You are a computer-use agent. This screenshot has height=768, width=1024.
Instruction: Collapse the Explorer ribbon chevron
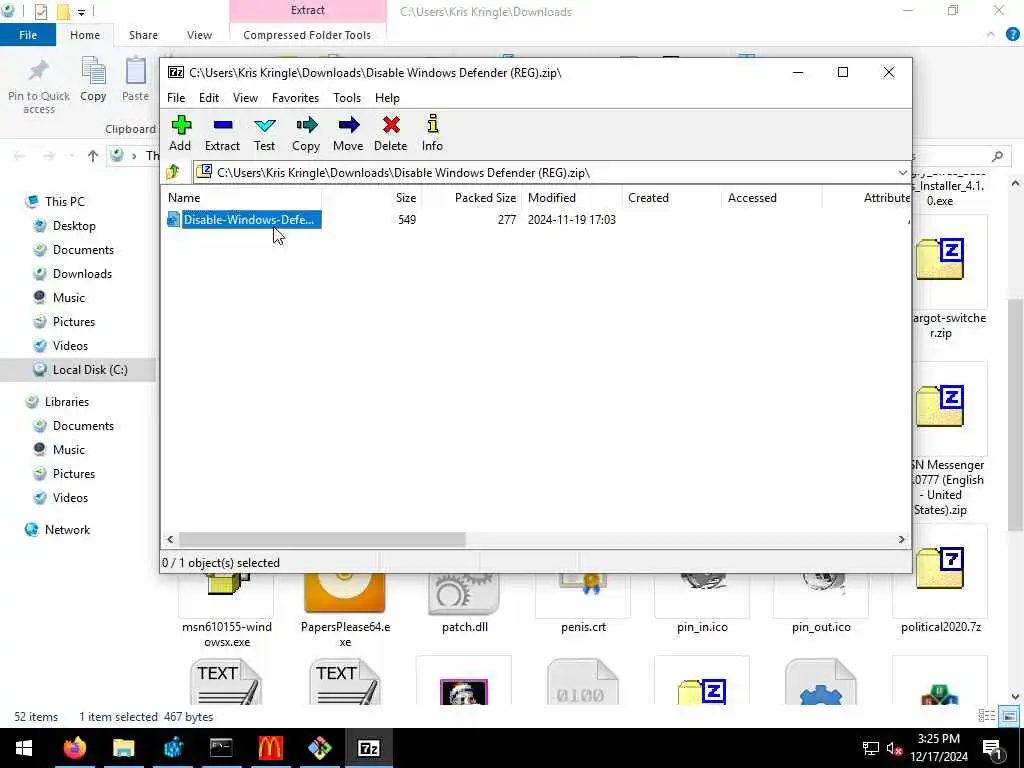(x=991, y=35)
